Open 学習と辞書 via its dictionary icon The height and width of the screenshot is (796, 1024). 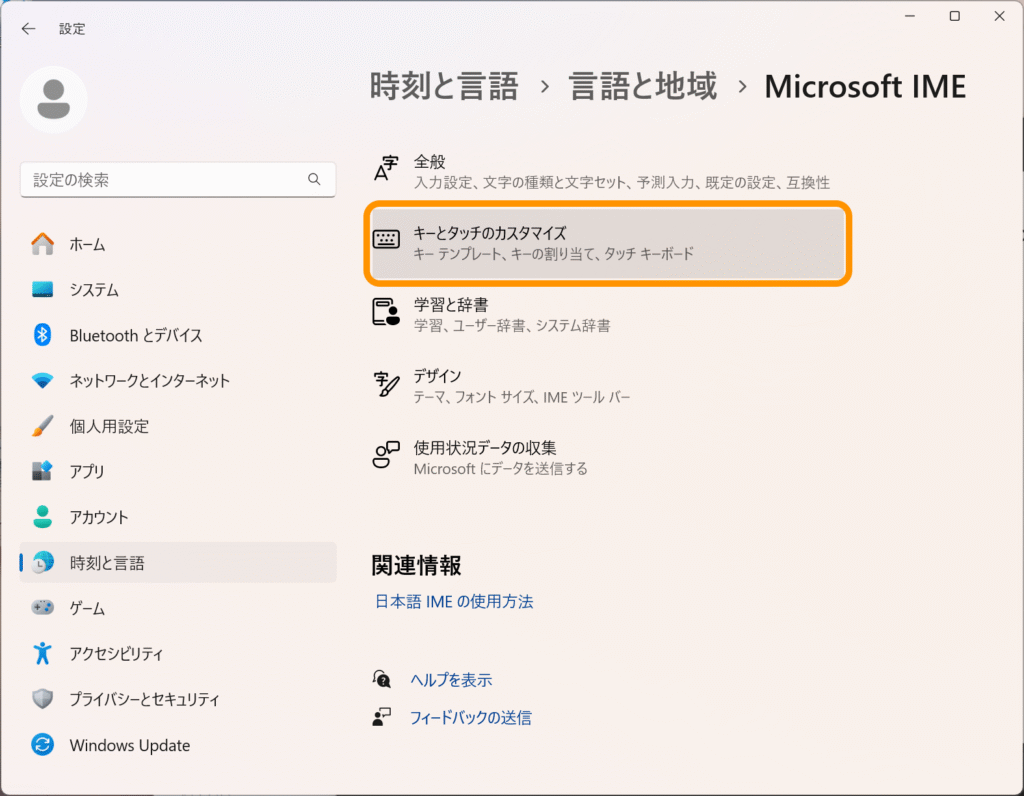click(x=386, y=312)
